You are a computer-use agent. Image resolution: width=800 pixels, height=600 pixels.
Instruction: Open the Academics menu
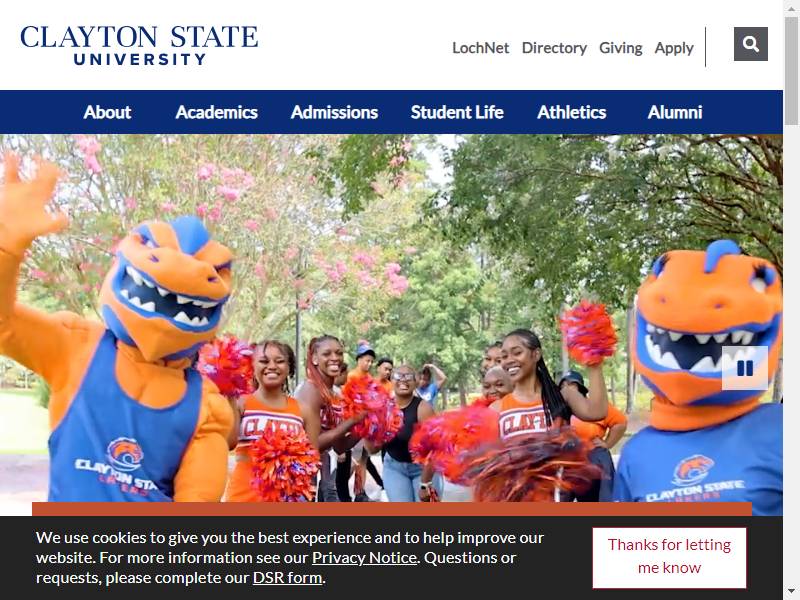pyautogui.click(x=216, y=112)
